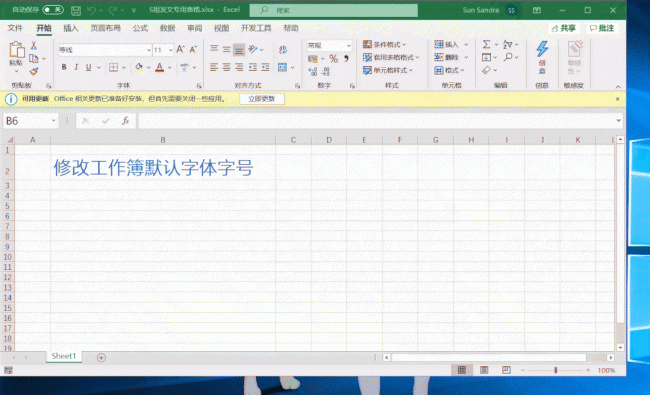This screenshot has height=395, width=650.
Task: Switch to the 页面布局 tab
Action: click(x=105, y=28)
